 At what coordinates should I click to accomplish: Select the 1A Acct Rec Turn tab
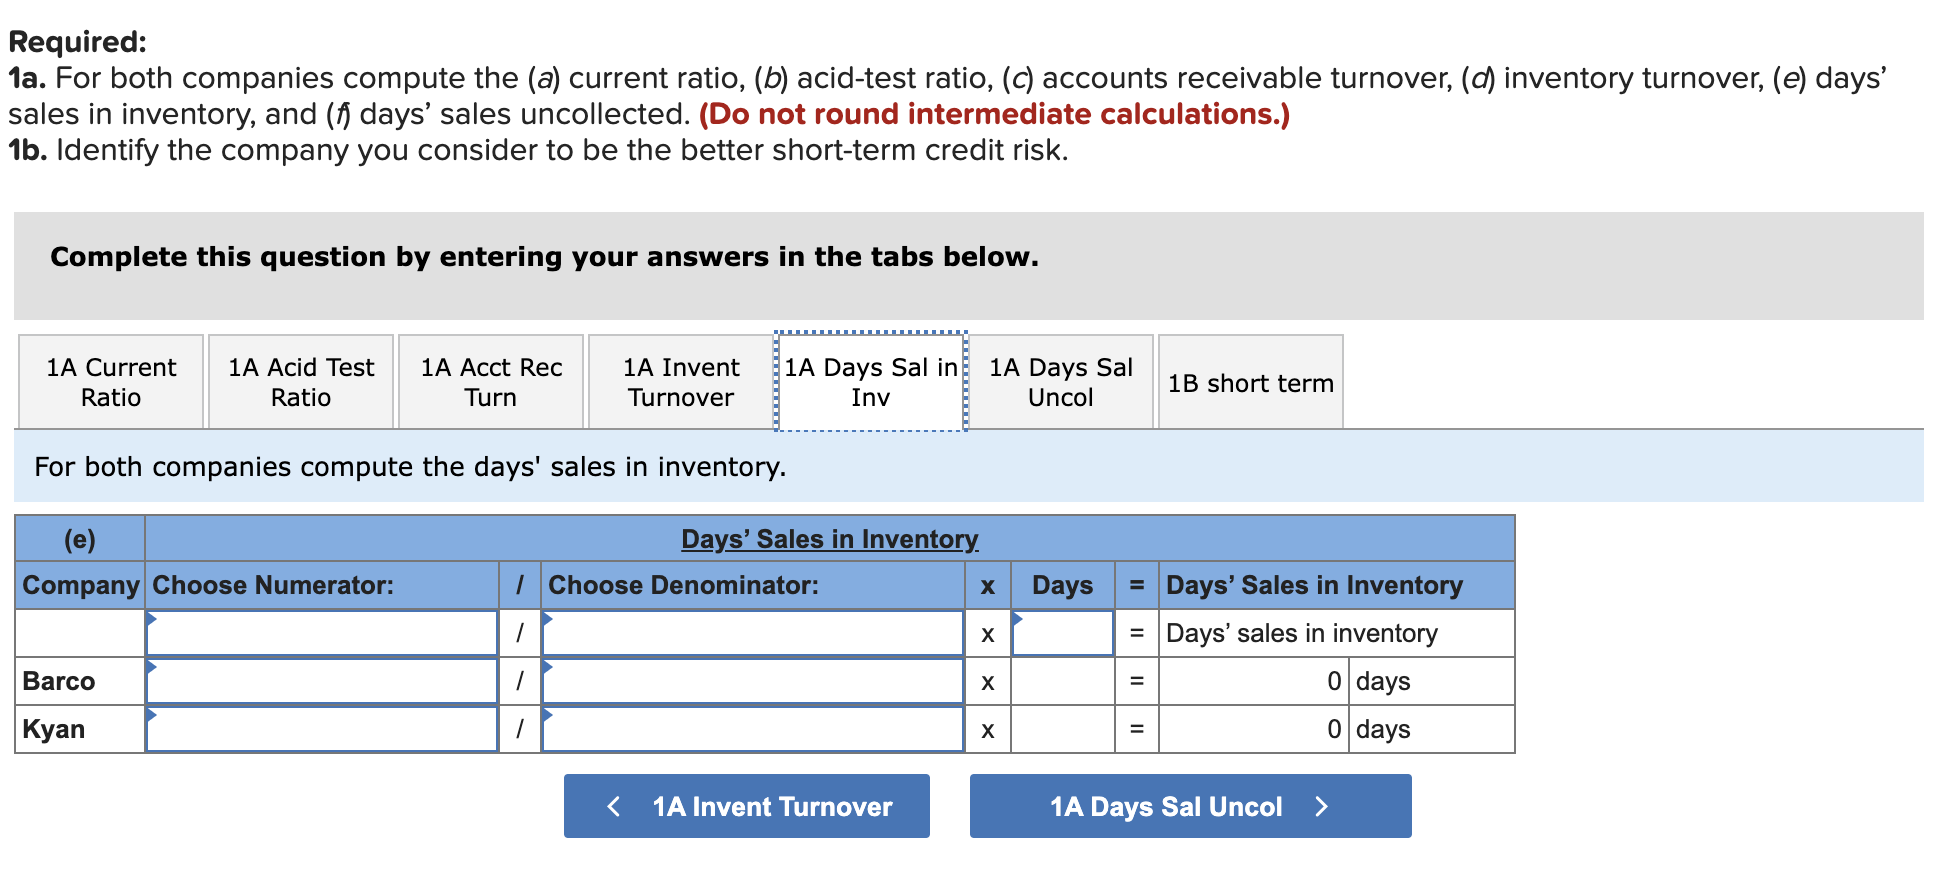point(490,382)
